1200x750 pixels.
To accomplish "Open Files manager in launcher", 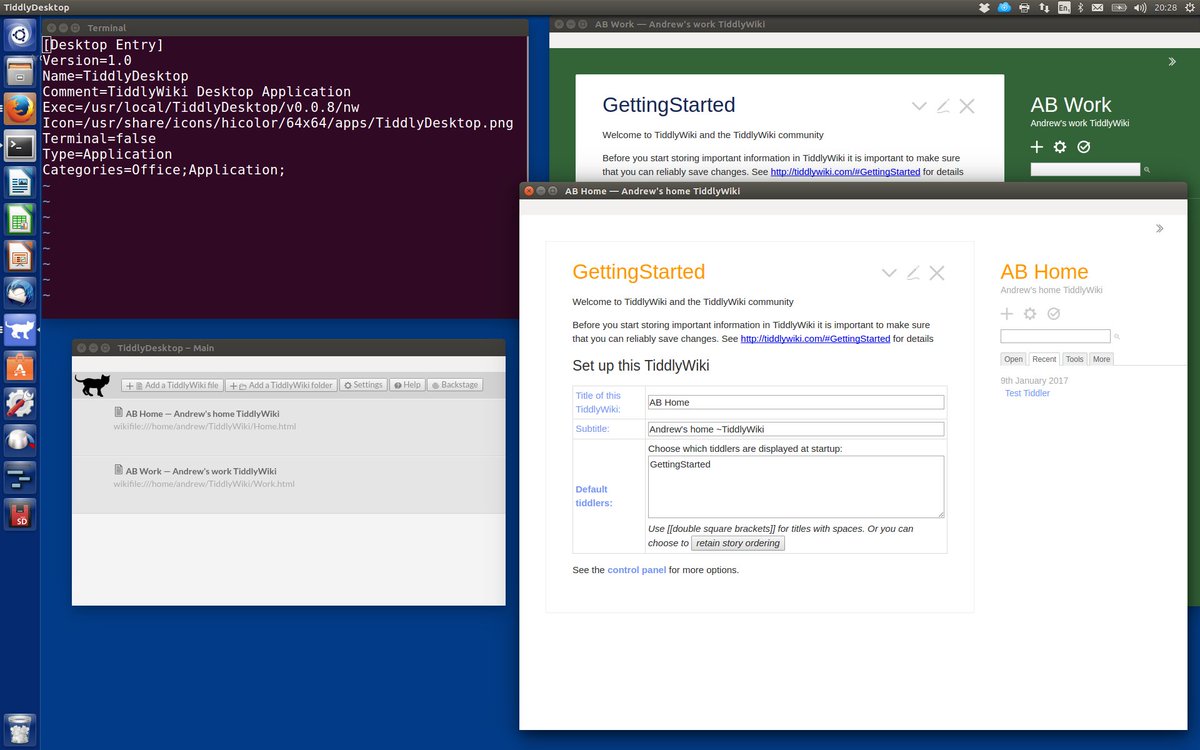I will 20,72.
